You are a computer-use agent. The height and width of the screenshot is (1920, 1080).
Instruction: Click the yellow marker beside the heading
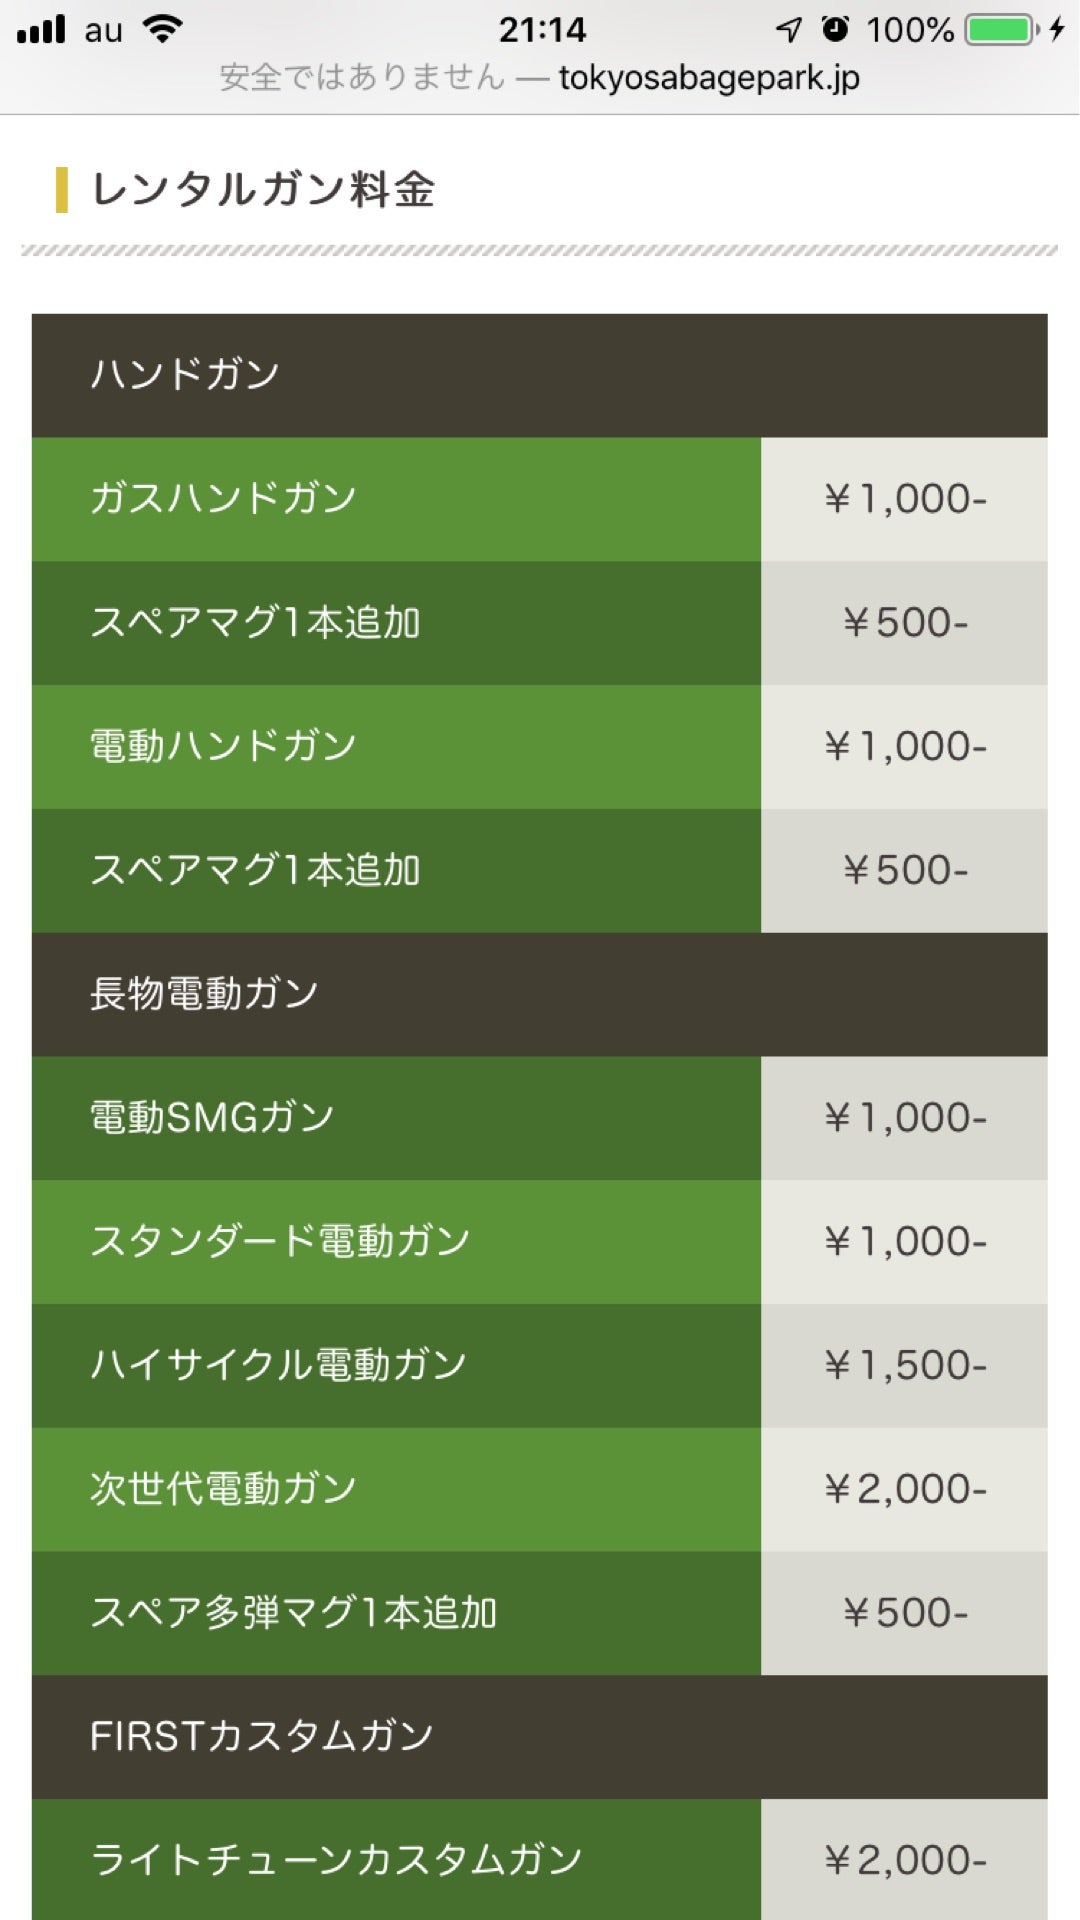pyautogui.click(x=62, y=190)
